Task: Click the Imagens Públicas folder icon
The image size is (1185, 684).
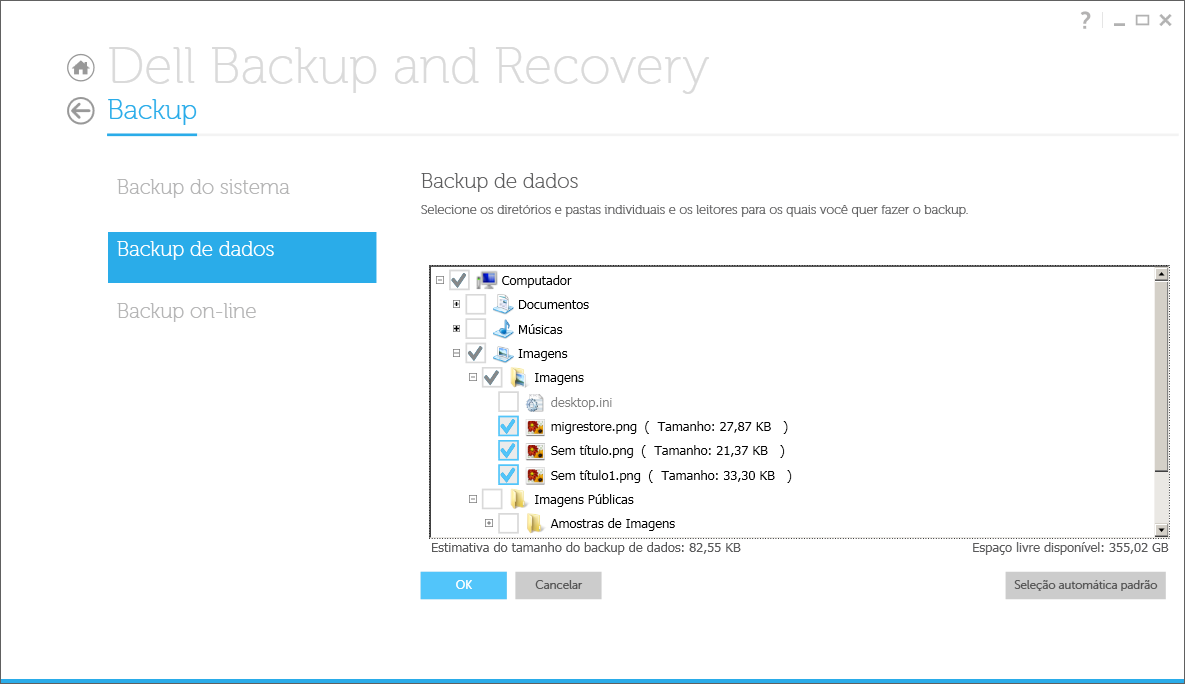Action: [x=518, y=500]
